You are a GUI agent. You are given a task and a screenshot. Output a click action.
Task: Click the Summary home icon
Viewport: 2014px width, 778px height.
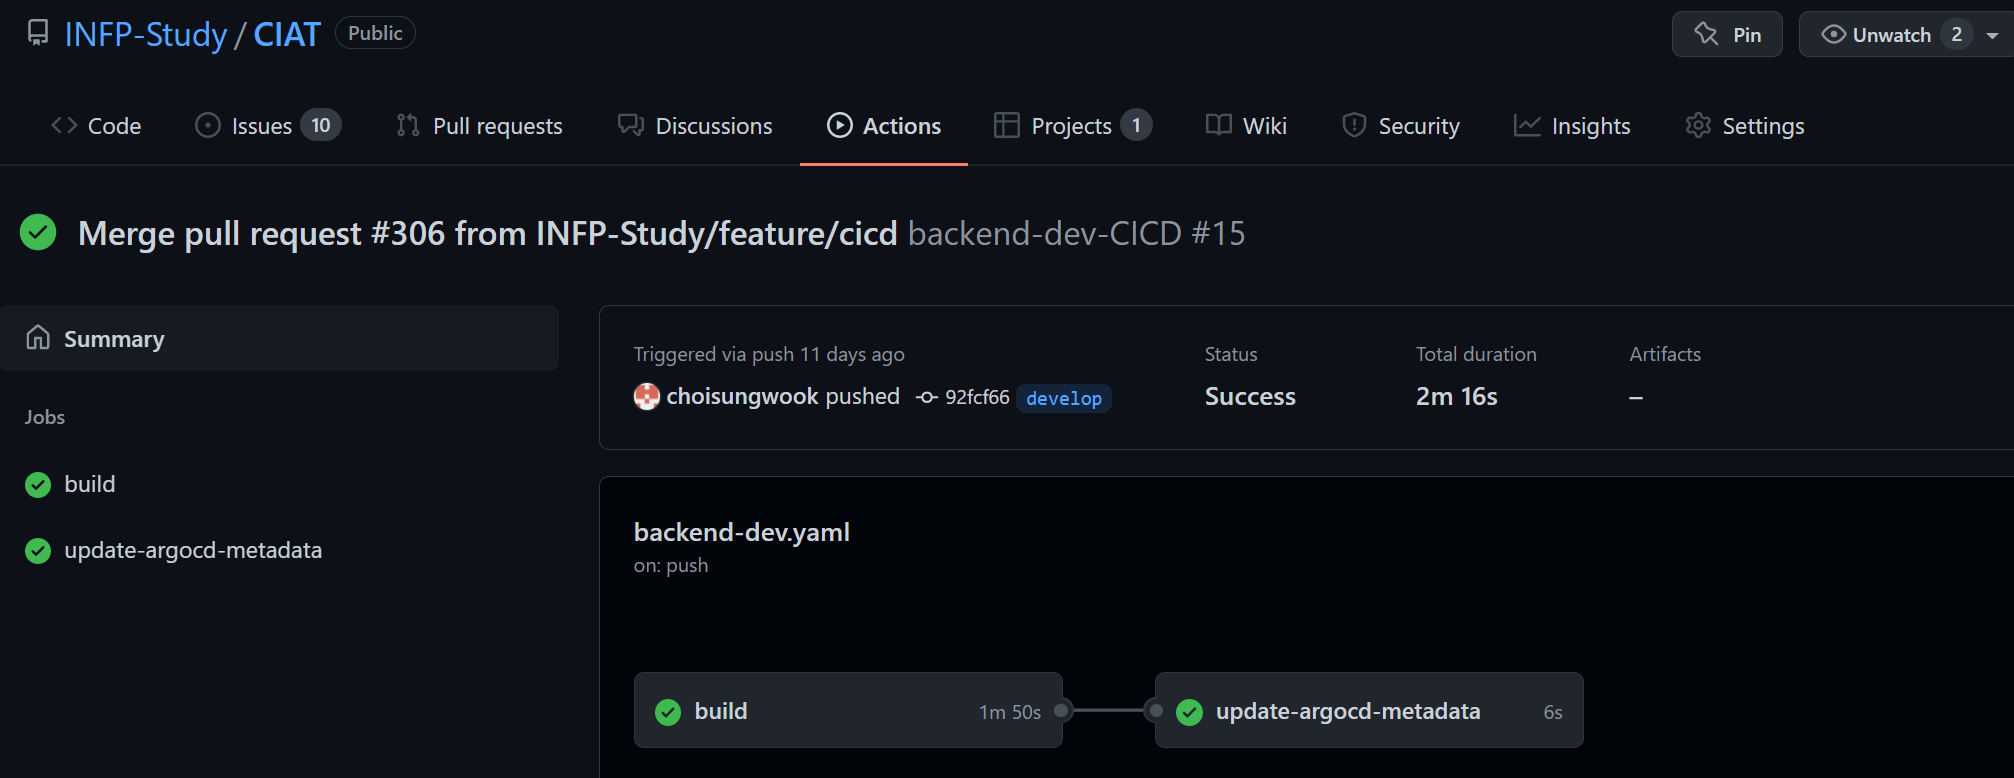(x=38, y=338)
